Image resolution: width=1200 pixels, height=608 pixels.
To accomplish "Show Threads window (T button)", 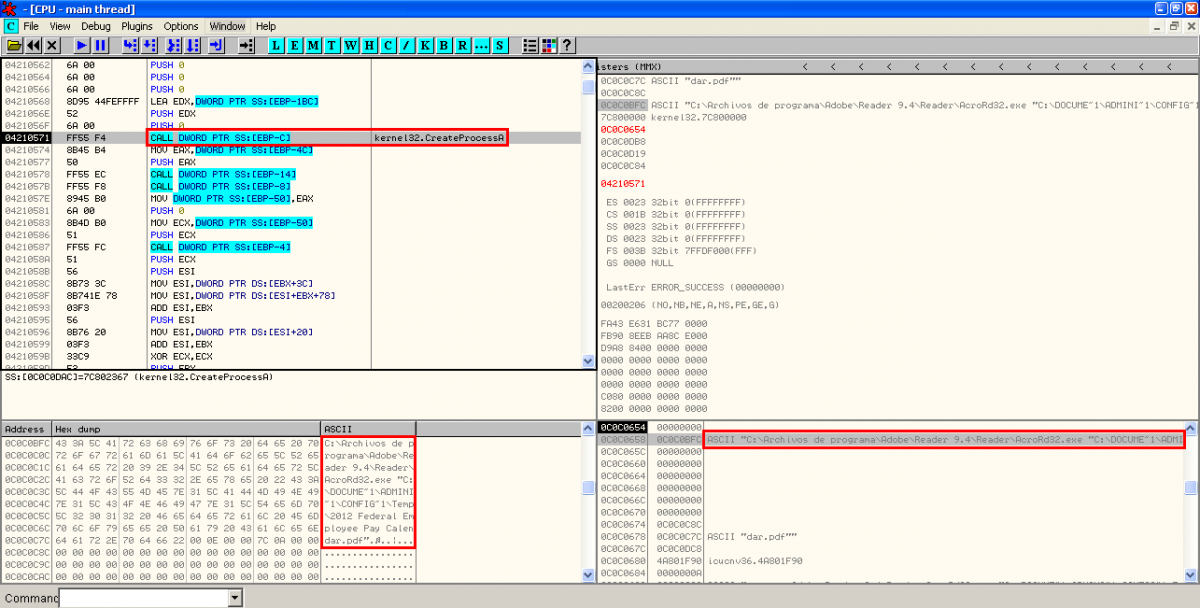I will [332, 46].
